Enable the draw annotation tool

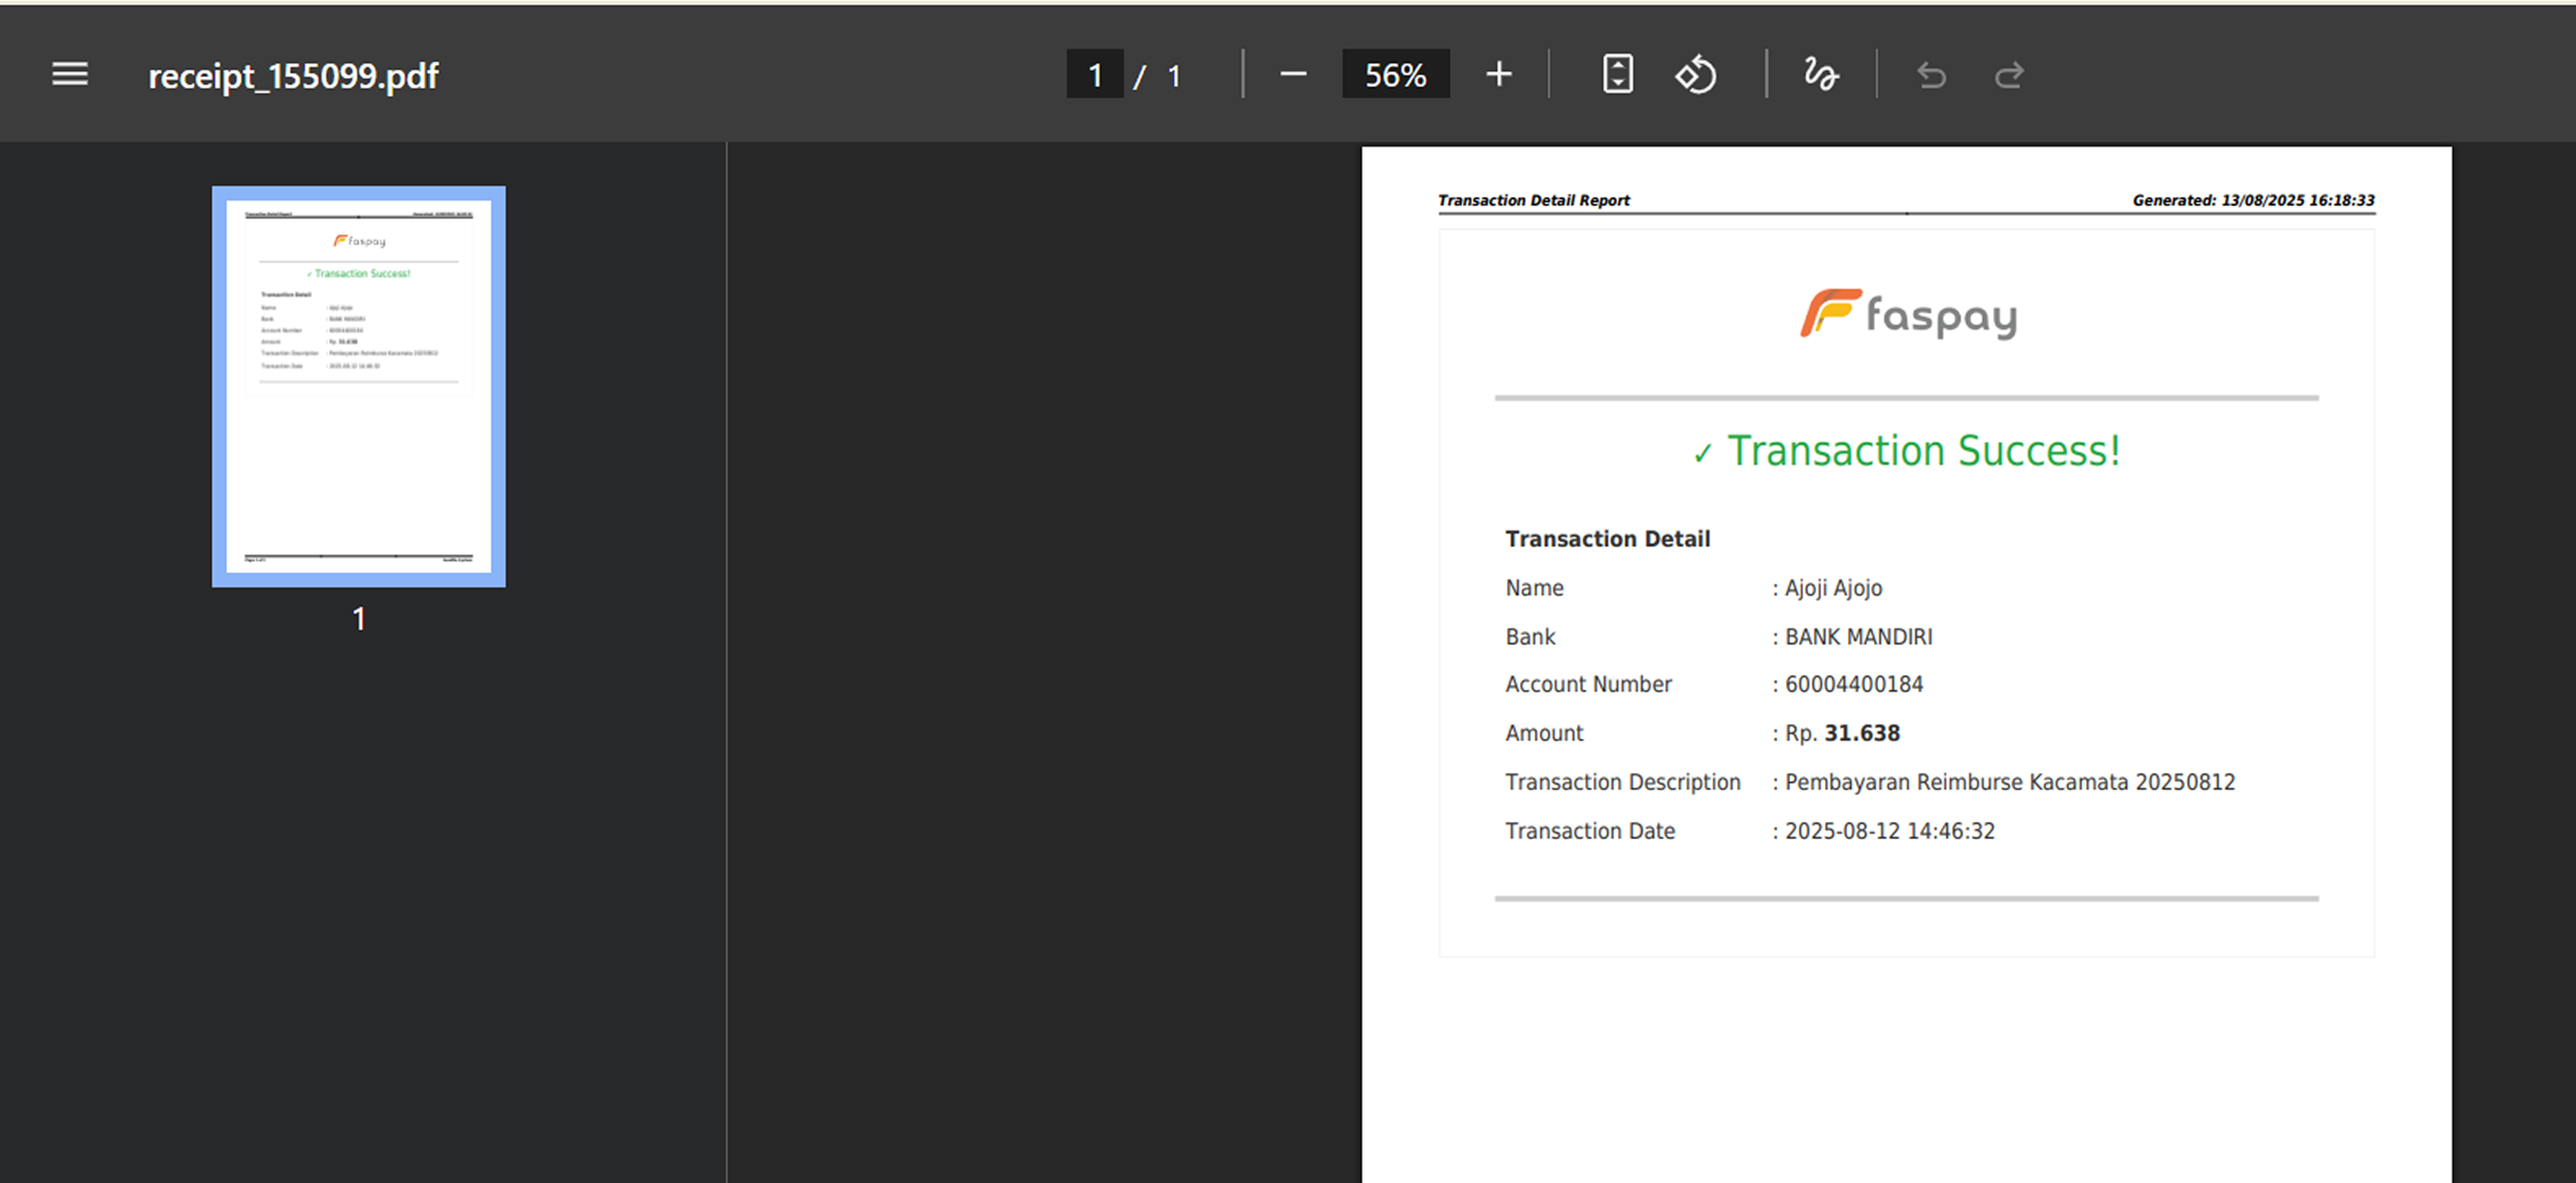[x=1820, y=75]
